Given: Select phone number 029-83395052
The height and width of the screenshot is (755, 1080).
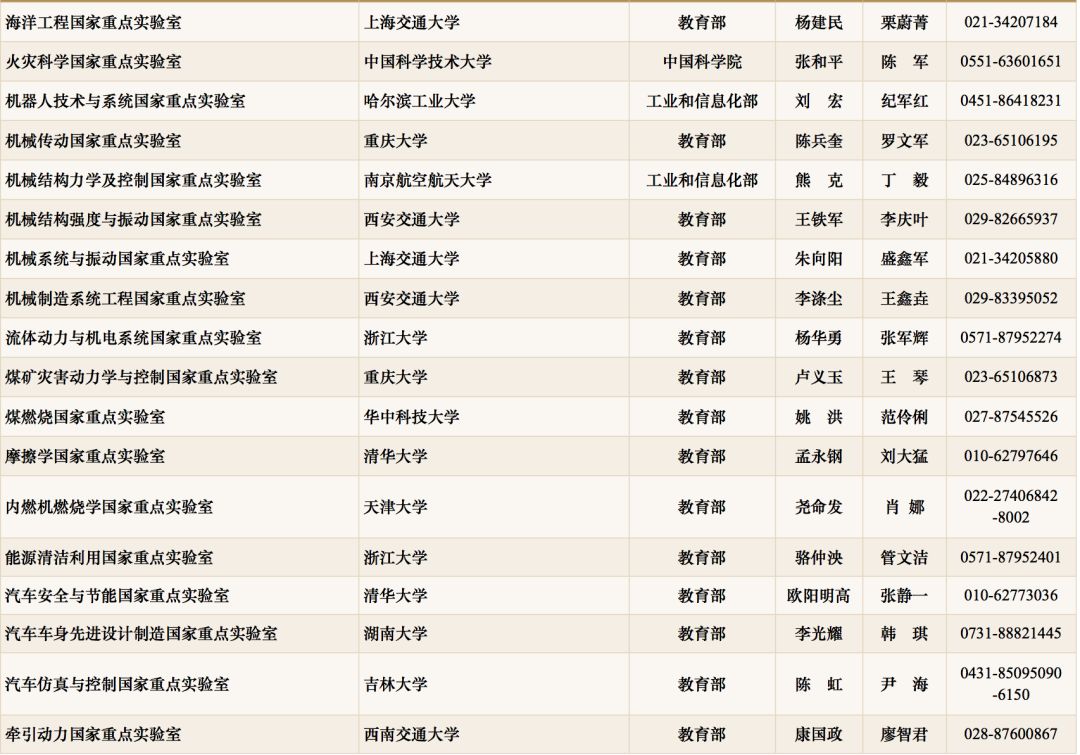Looking at the screenshot, I should pos(1010,298).
